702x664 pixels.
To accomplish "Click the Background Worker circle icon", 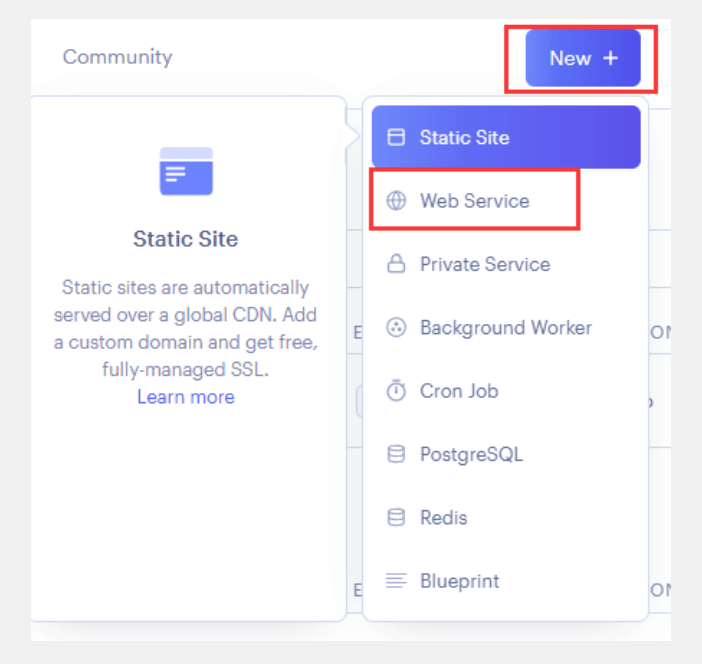I will pos(397,328).
